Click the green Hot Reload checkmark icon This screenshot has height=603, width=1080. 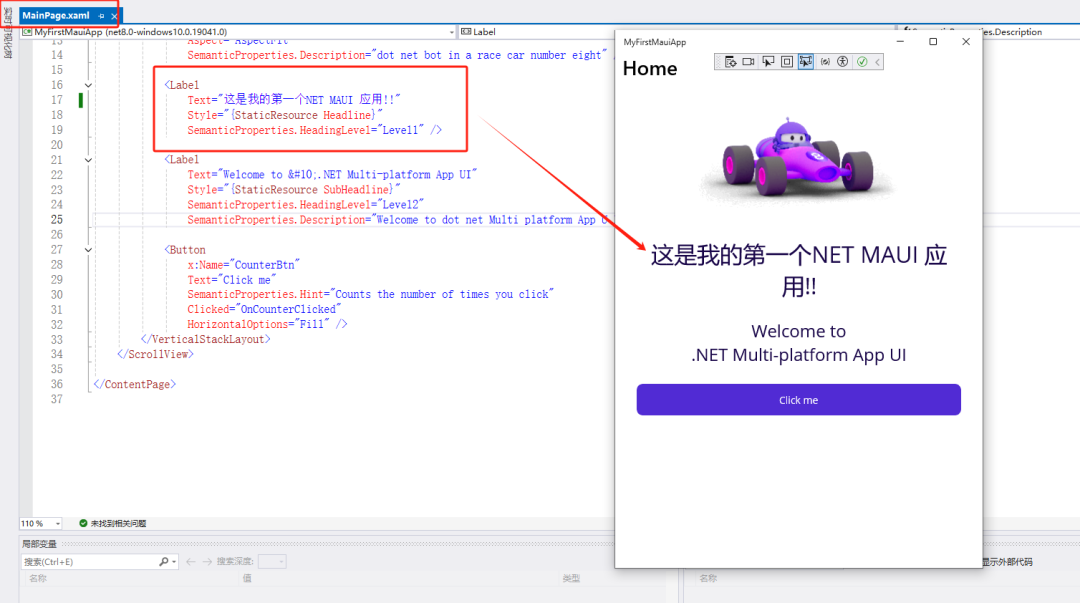point(862,62)
